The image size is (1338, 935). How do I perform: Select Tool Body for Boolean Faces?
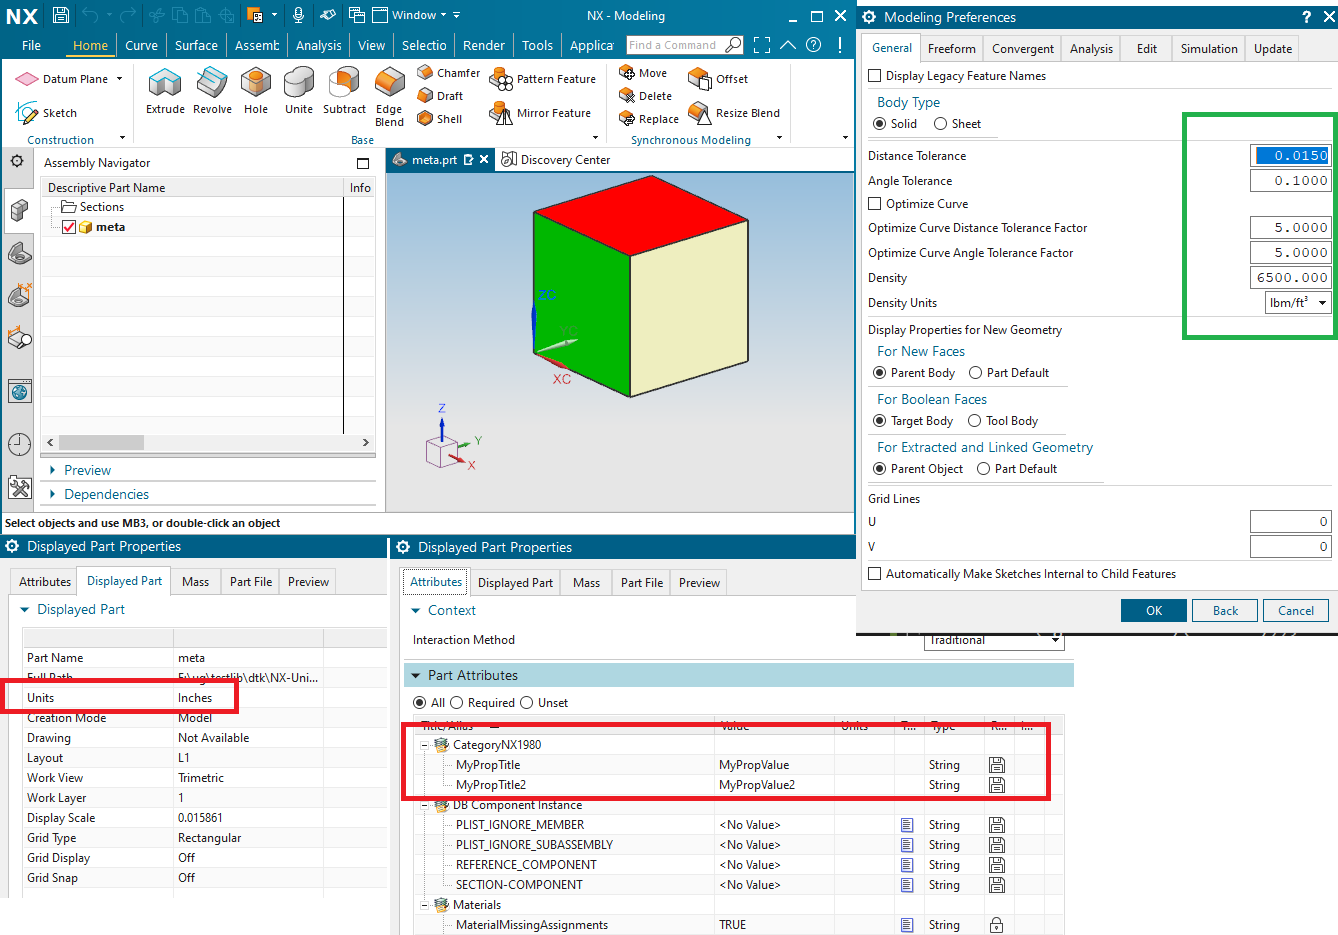click(x=974, y=421)
